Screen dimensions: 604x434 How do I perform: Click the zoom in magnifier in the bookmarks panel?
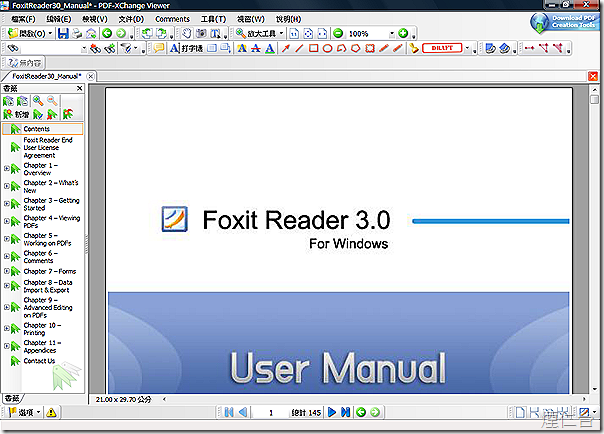[x=38, y=101]
